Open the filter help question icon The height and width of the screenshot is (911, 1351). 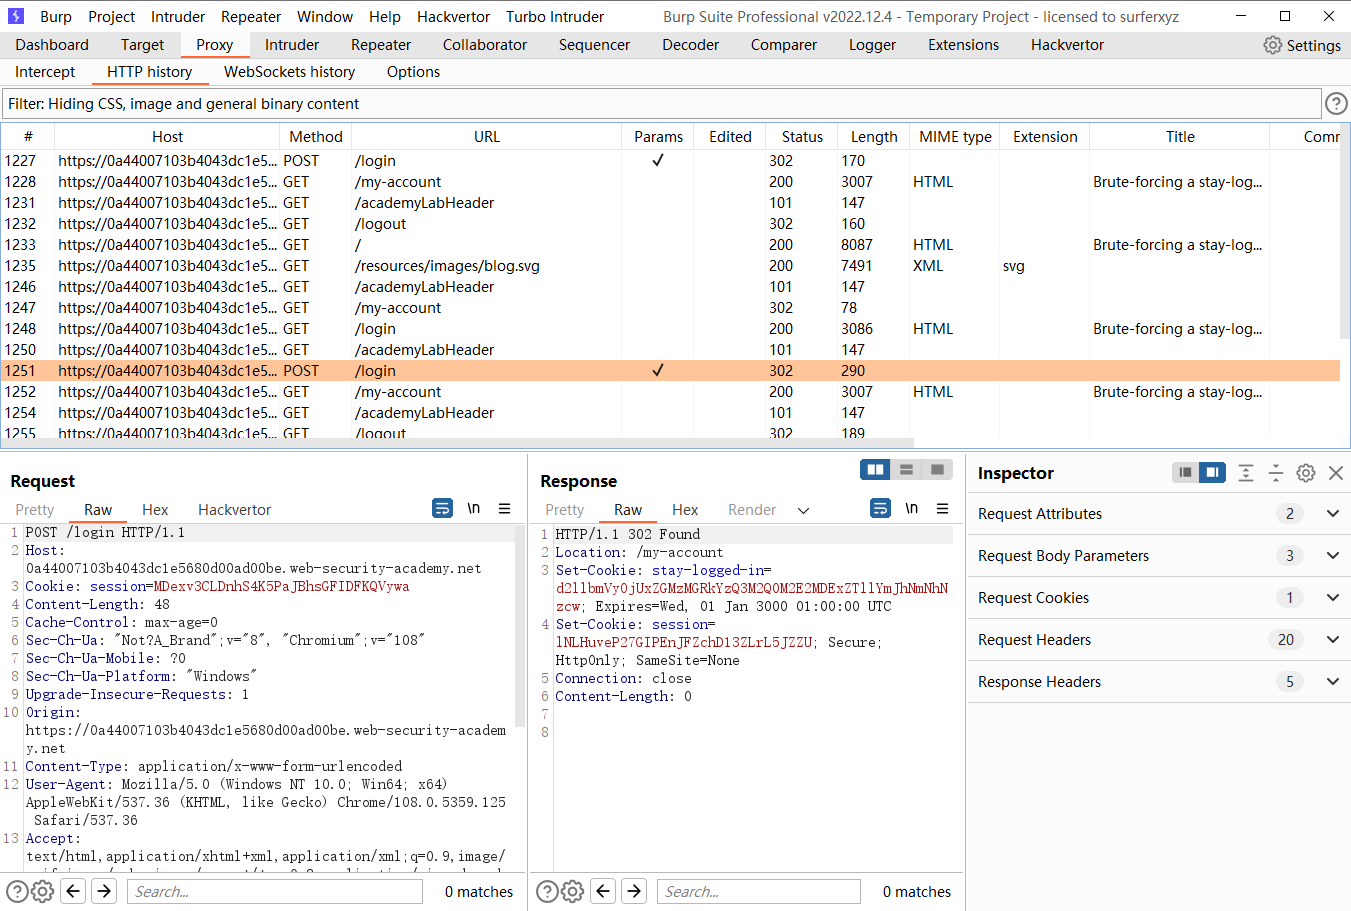[x=1336, y=103]
